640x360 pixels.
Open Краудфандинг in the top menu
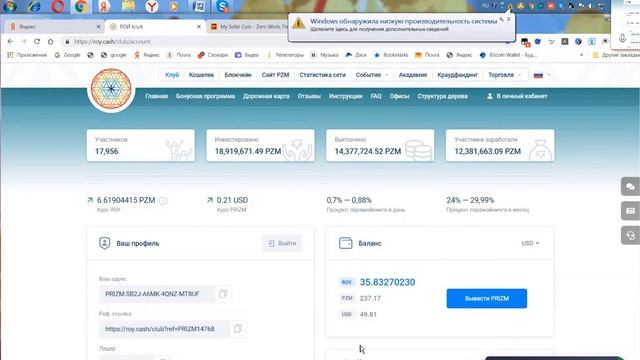tap(457, 75)
